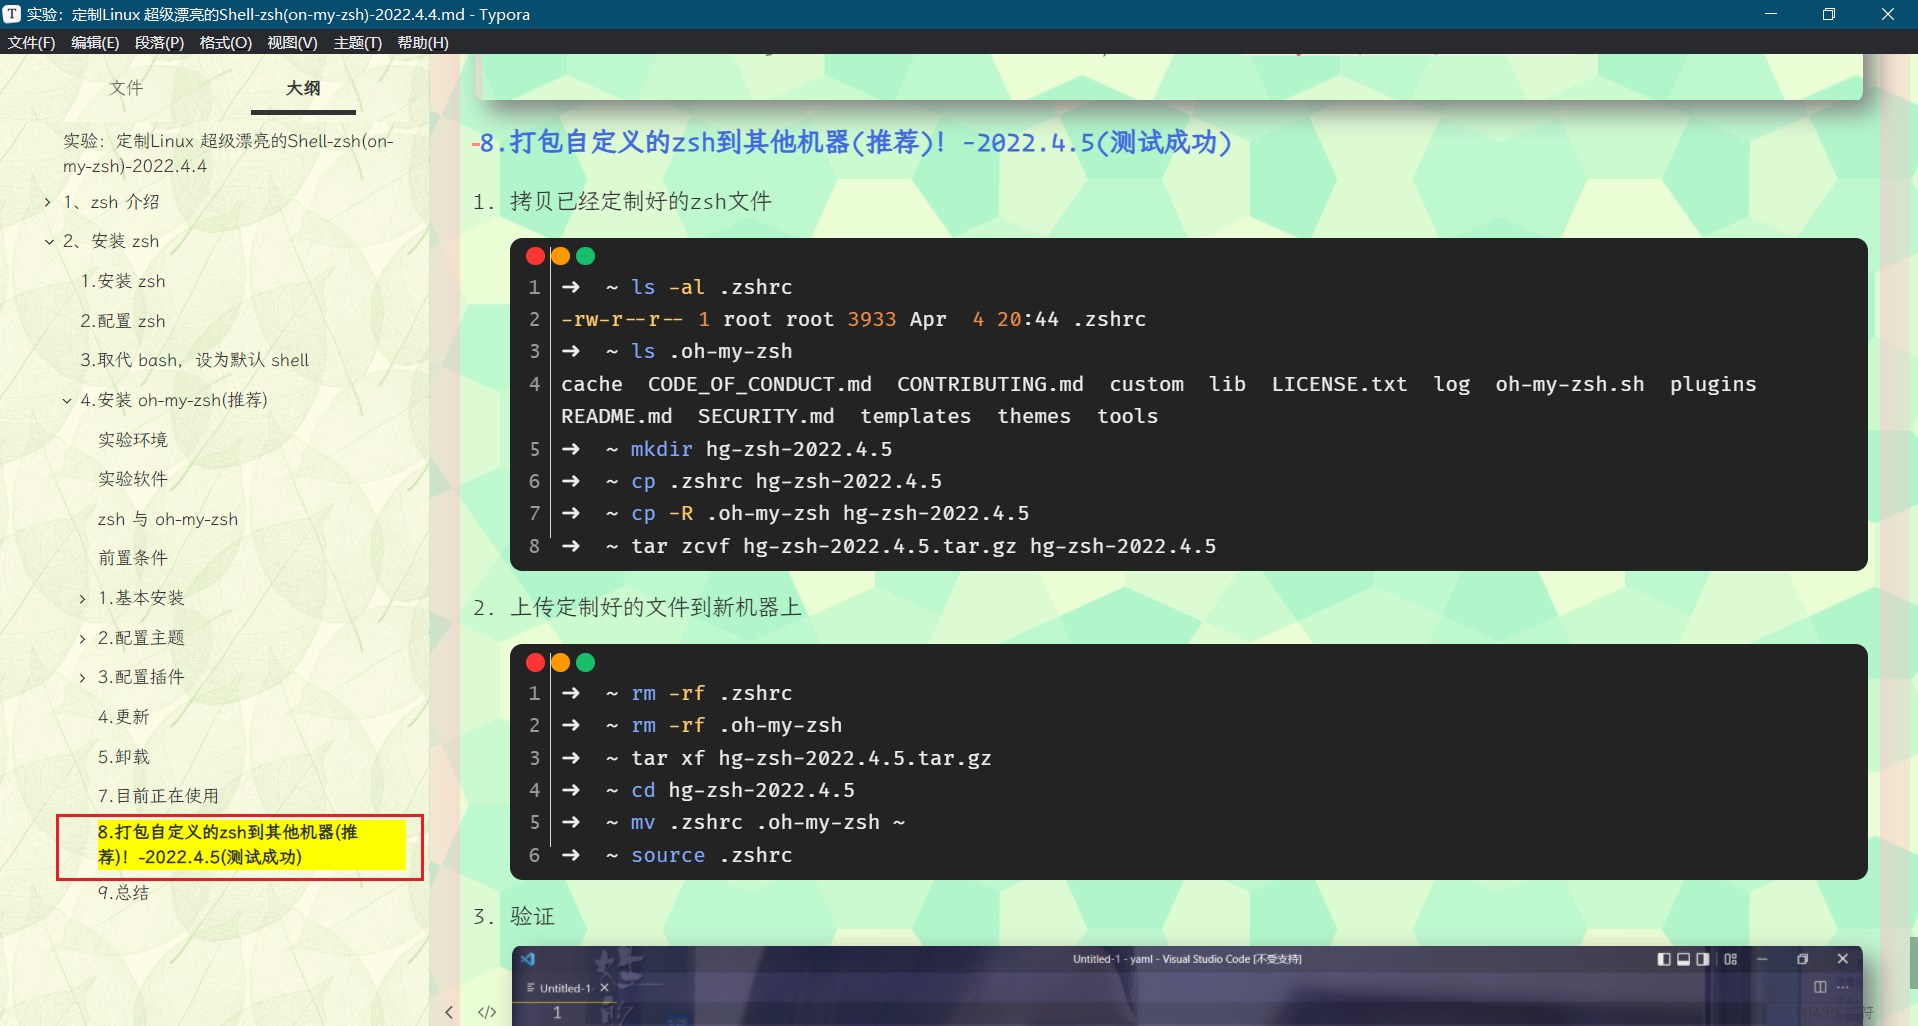This screenshot has height=1026, width=1918.
Task: Jump to the "9.总结" section via outline
Action: tap(124, 892)
